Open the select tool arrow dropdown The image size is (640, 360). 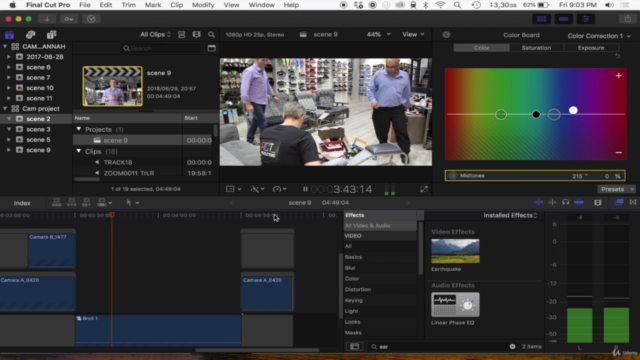point(133,202)
